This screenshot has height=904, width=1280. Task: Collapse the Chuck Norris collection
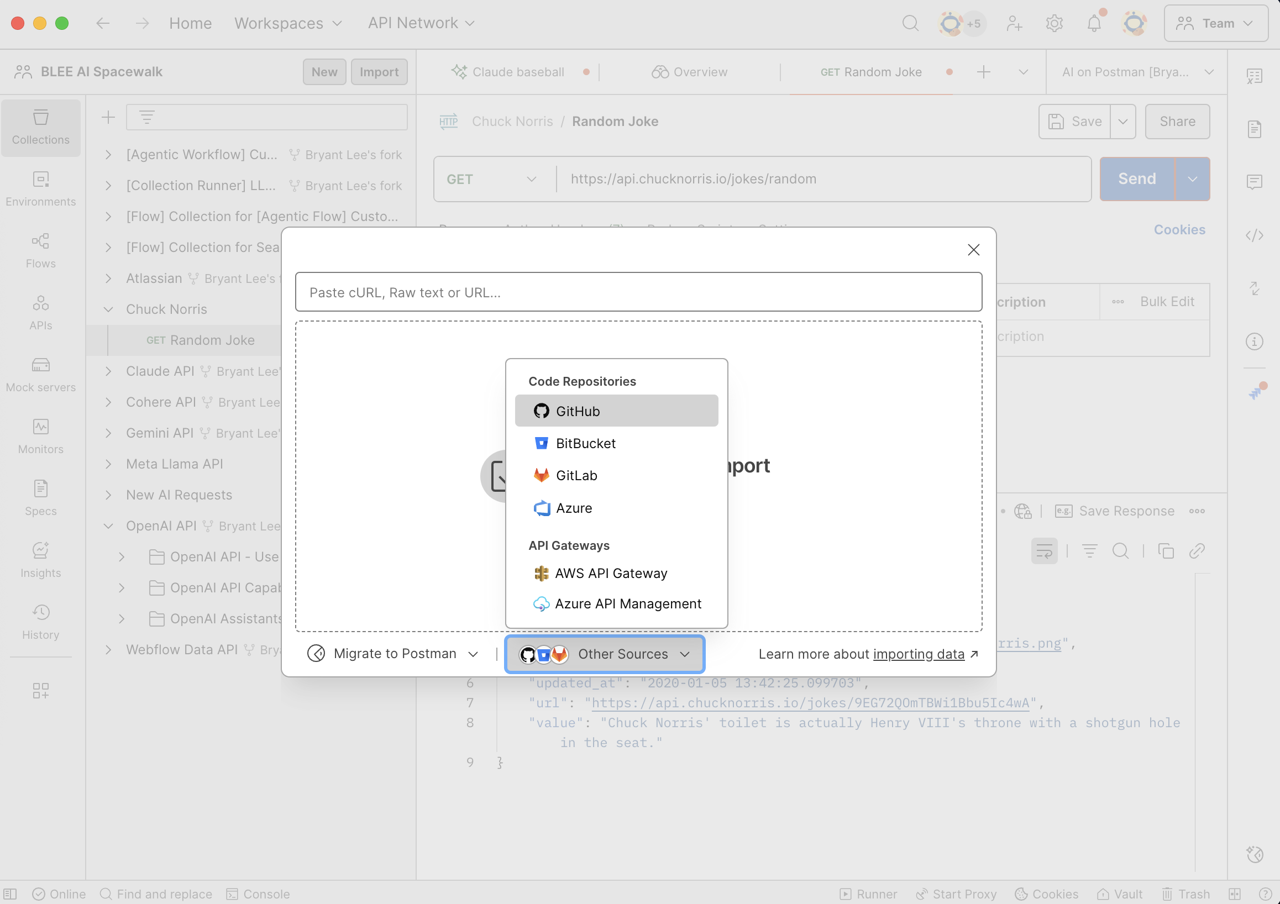click(x=107, y=309)
